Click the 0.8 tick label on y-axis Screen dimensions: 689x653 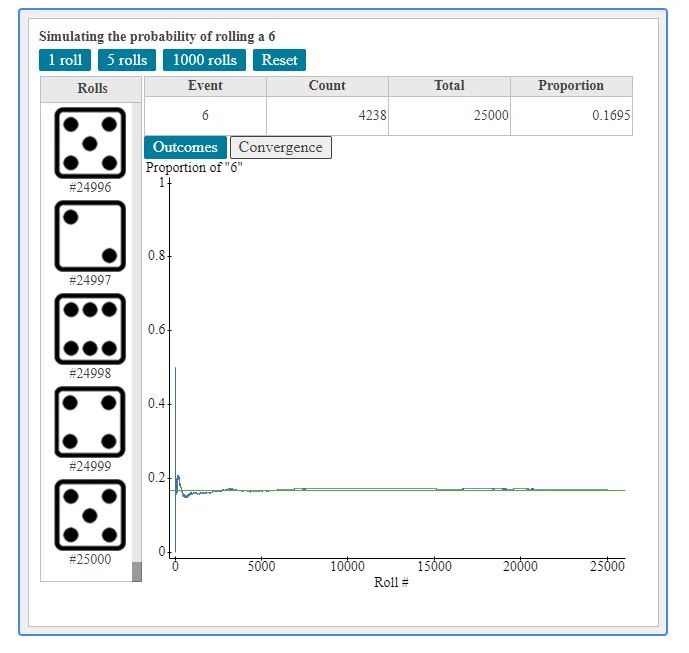click(156, 255)
